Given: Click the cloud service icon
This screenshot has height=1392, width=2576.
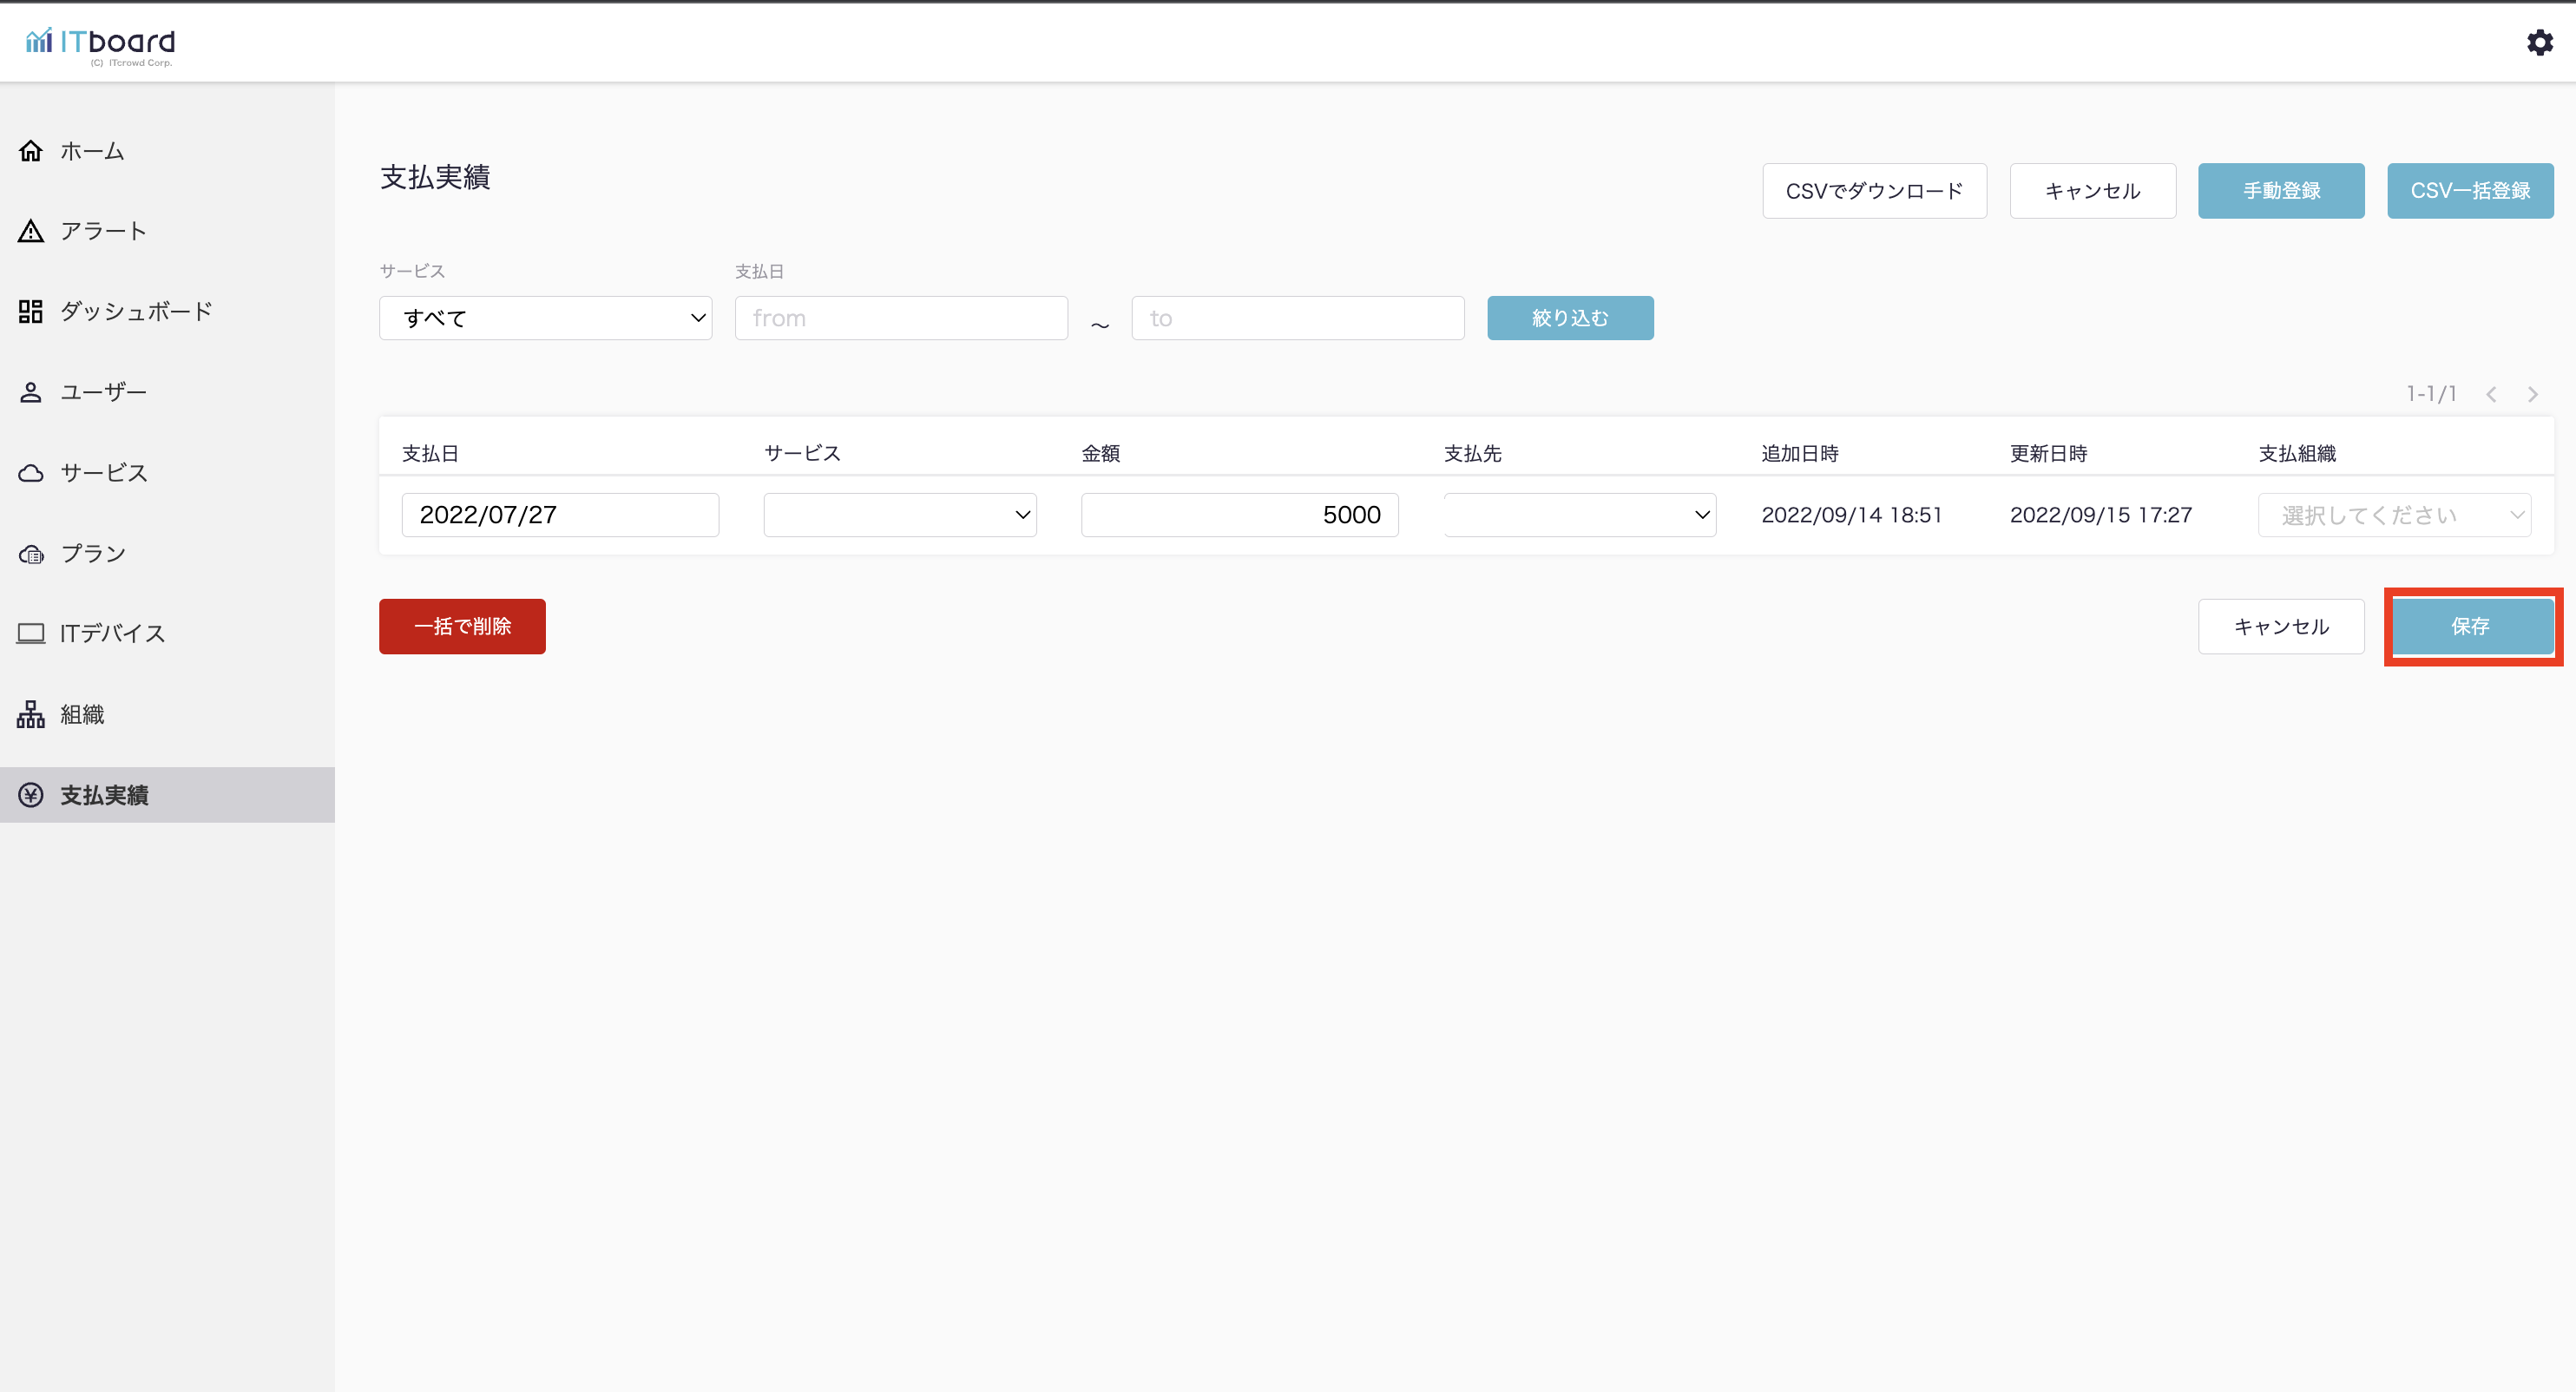Looking at the screenshot, I should [x=31, y=473].
